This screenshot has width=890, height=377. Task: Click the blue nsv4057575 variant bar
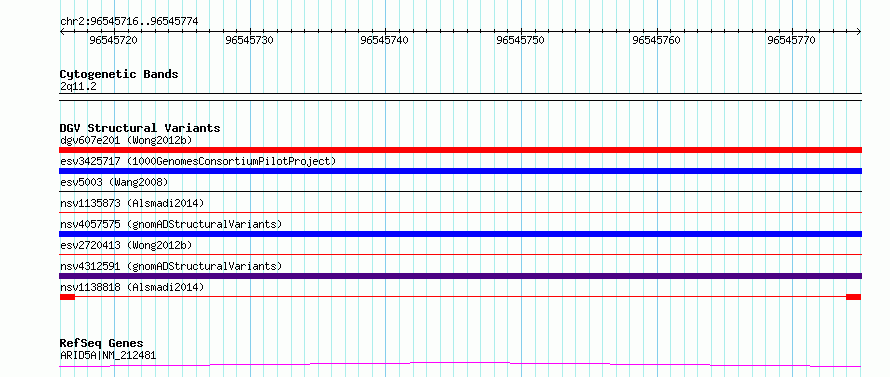click(460, 234)
